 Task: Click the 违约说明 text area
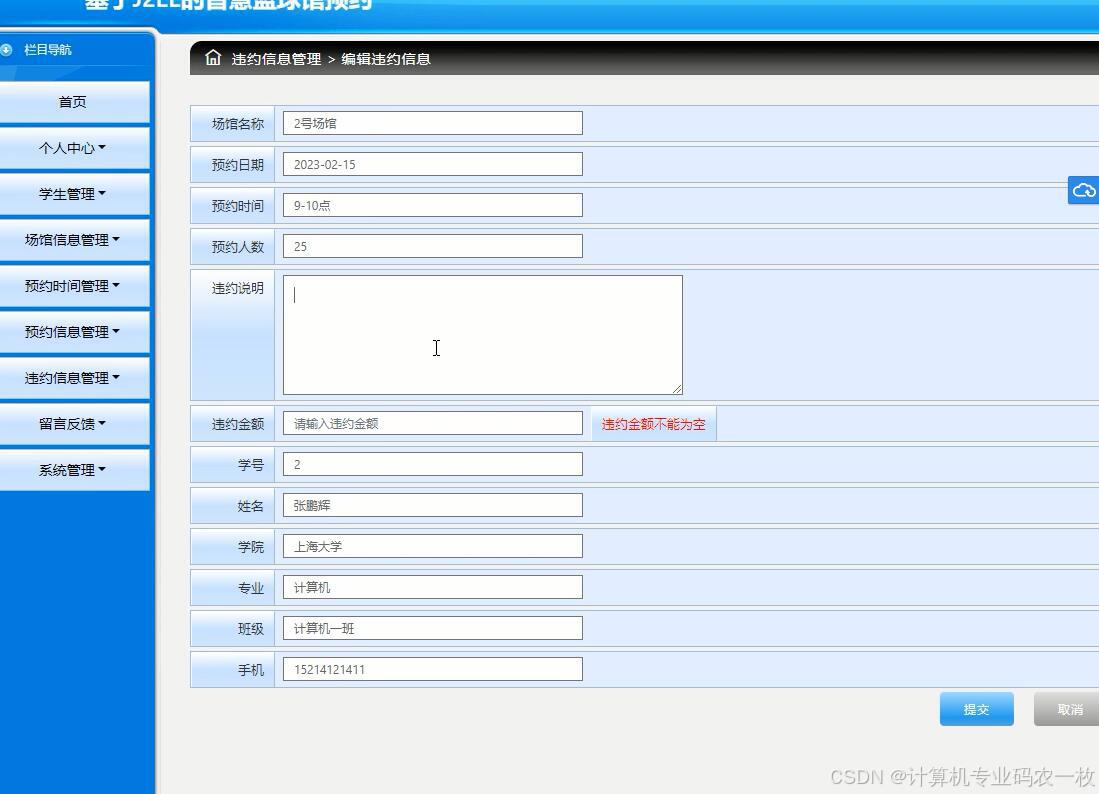pos(482,334)
